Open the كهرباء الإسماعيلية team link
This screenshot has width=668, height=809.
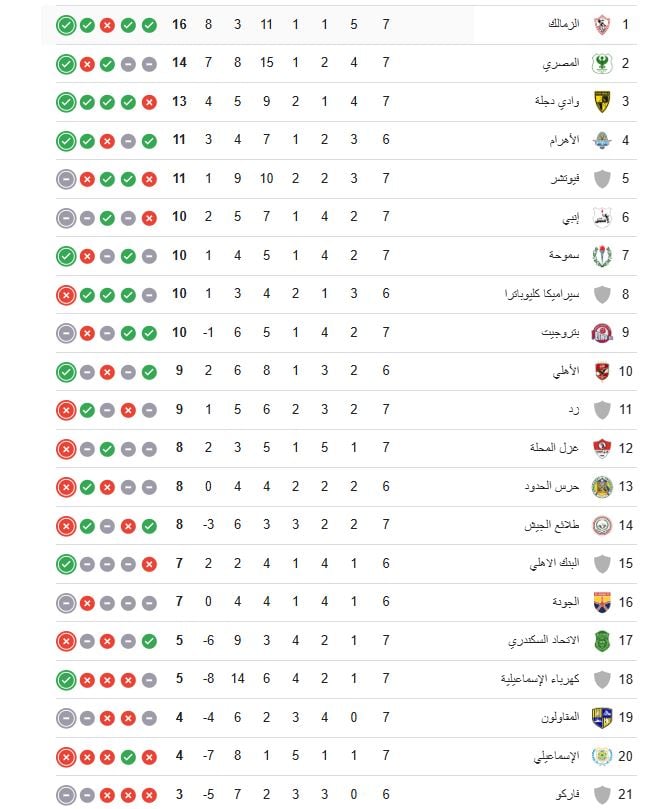pyautogui.click(x=542, y=680)
